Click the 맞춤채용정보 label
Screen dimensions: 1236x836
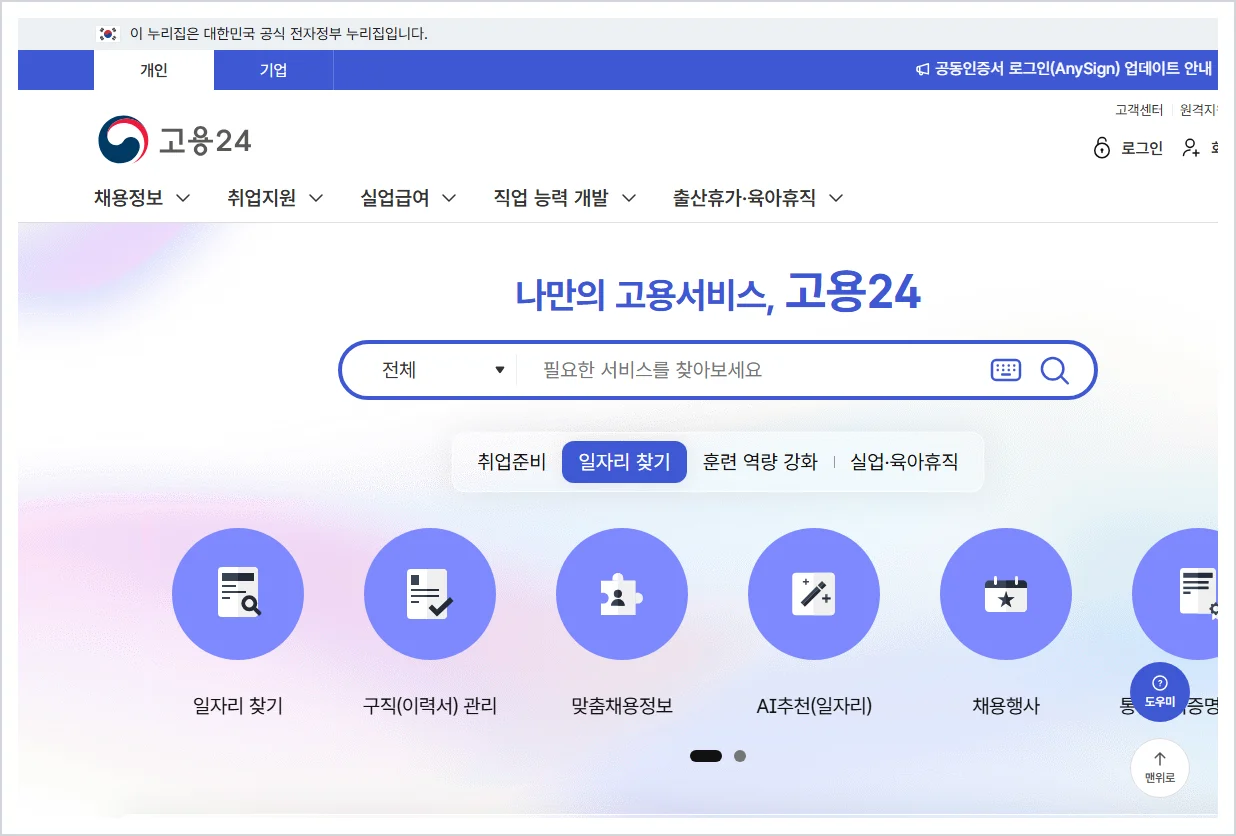click(622, 706)
